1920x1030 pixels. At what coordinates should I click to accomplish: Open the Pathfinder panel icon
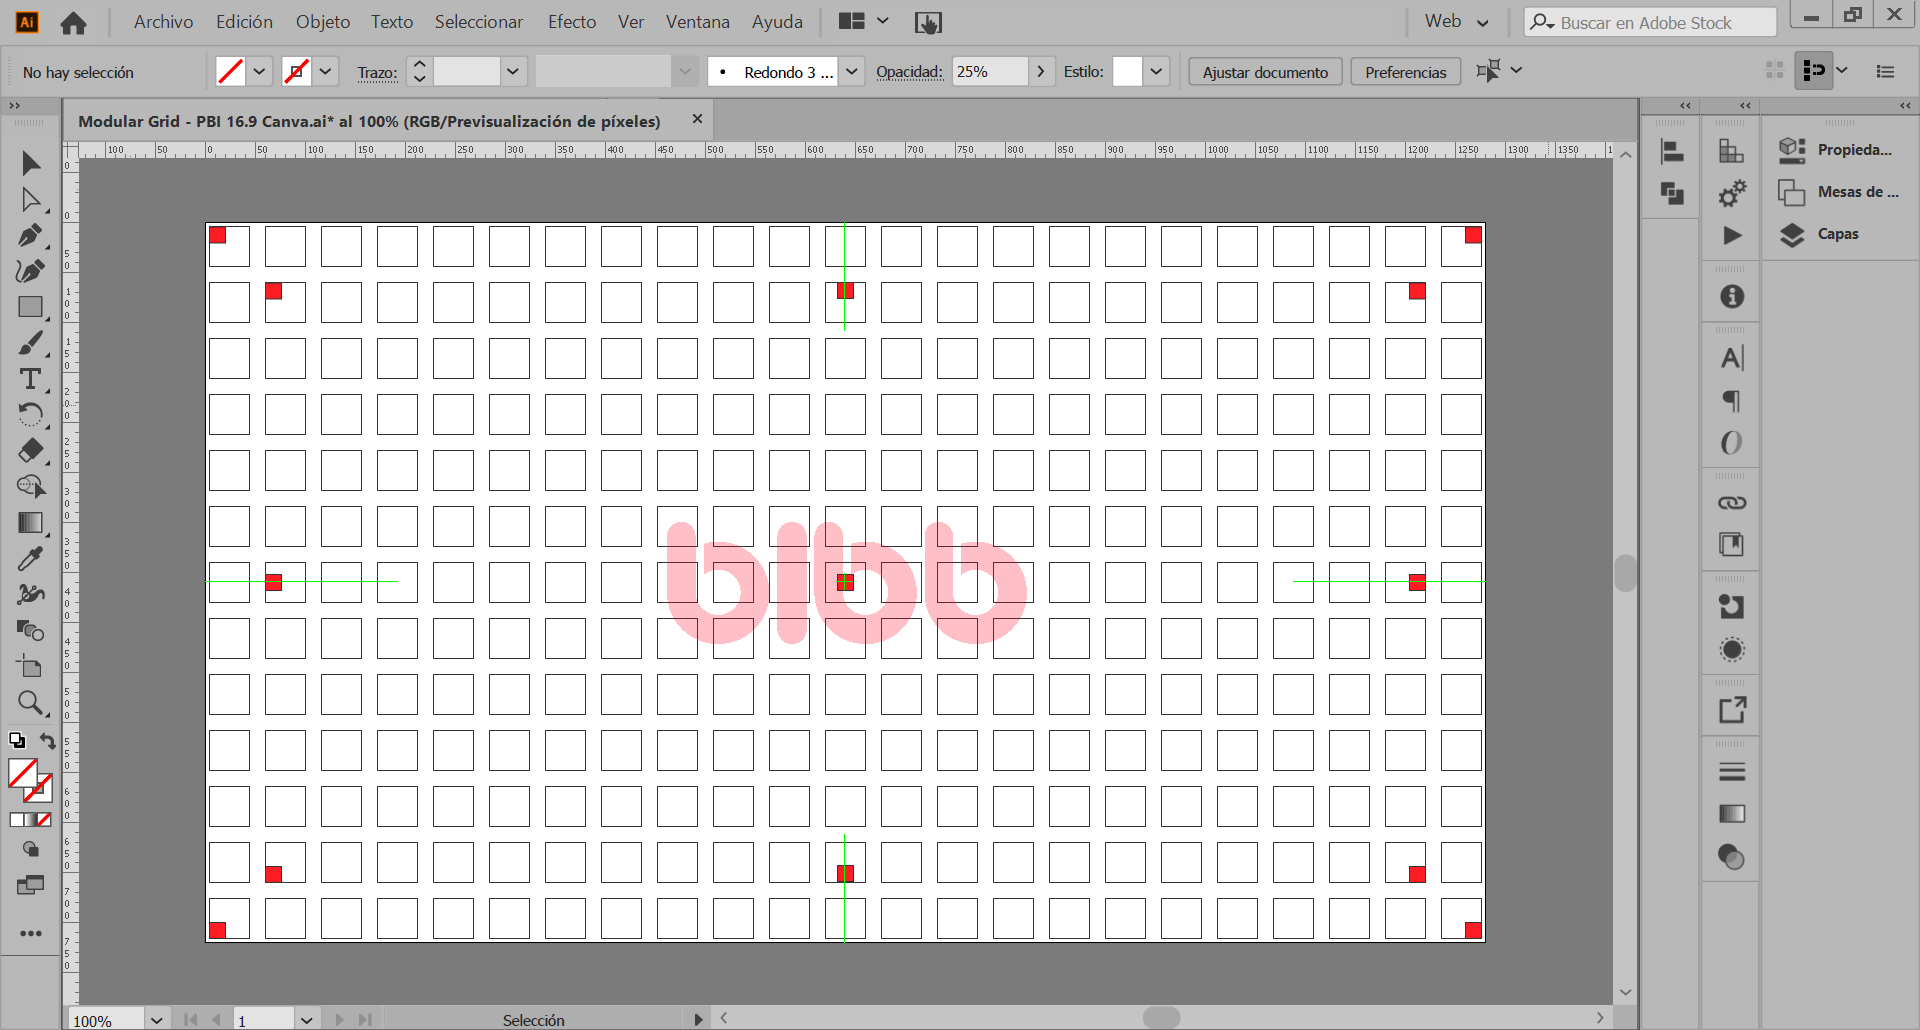click(x=1671, y=193)
